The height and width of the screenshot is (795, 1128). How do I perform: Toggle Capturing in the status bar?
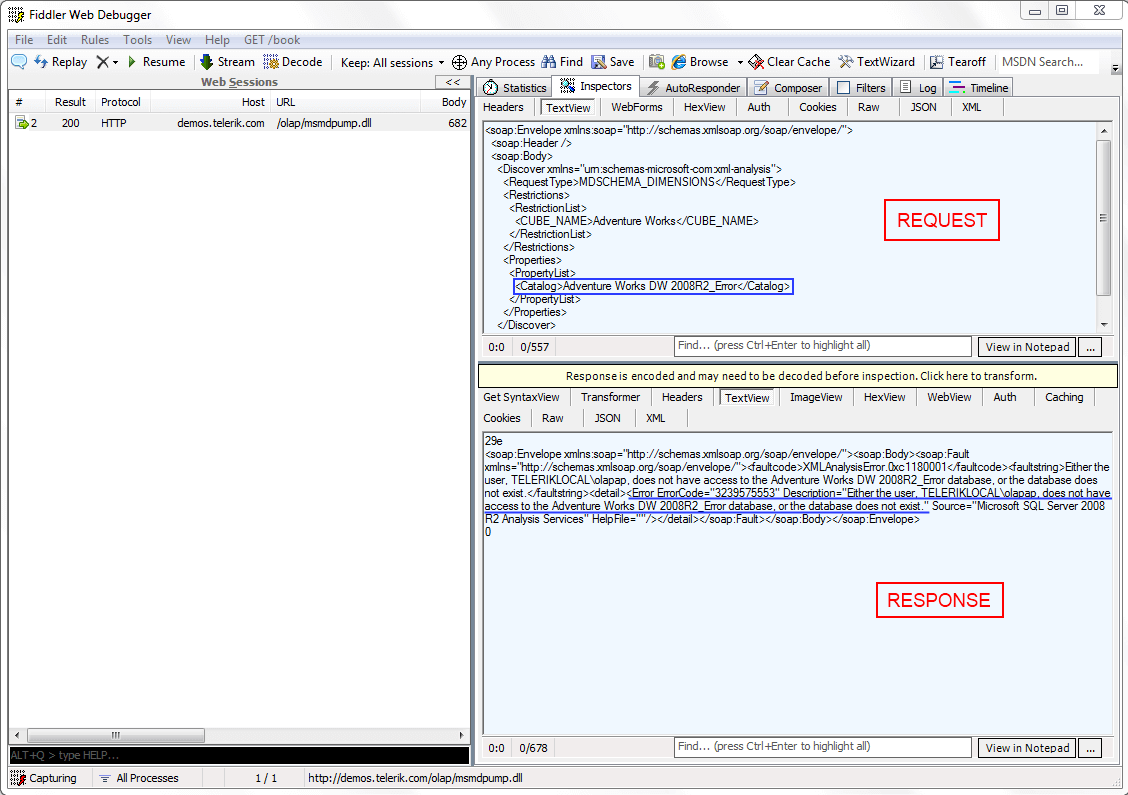(45, 777)
